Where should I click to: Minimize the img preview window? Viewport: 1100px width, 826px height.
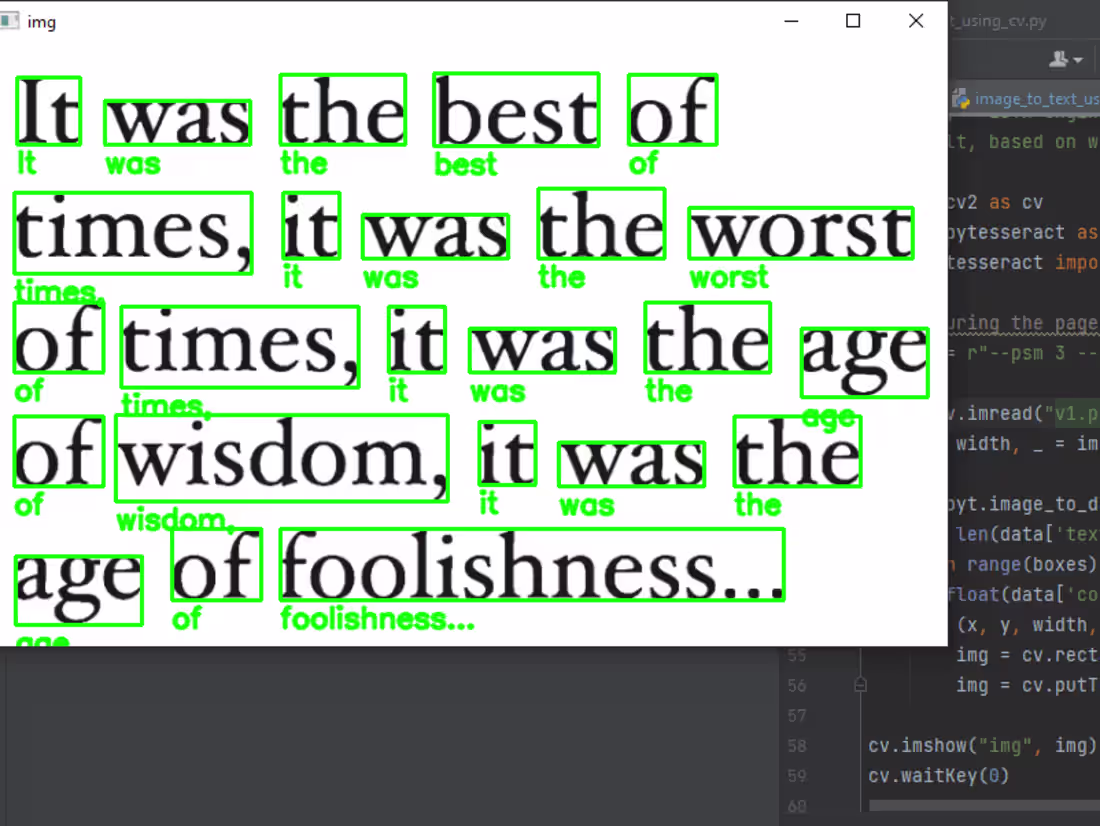point(791,20)
